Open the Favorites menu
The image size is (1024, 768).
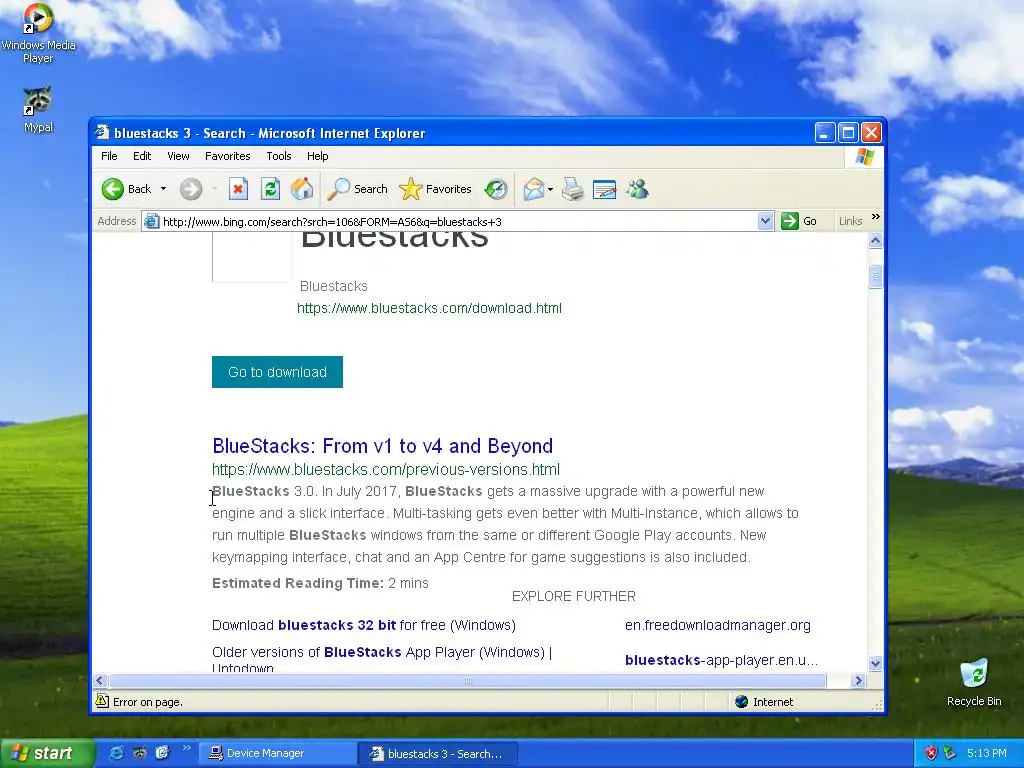[227, 156]
